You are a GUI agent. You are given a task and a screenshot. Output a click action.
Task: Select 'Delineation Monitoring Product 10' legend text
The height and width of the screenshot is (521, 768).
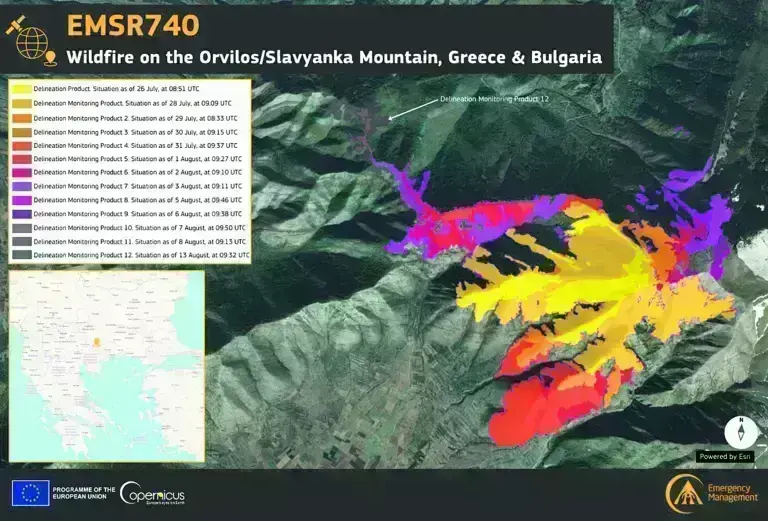(83, 228)
